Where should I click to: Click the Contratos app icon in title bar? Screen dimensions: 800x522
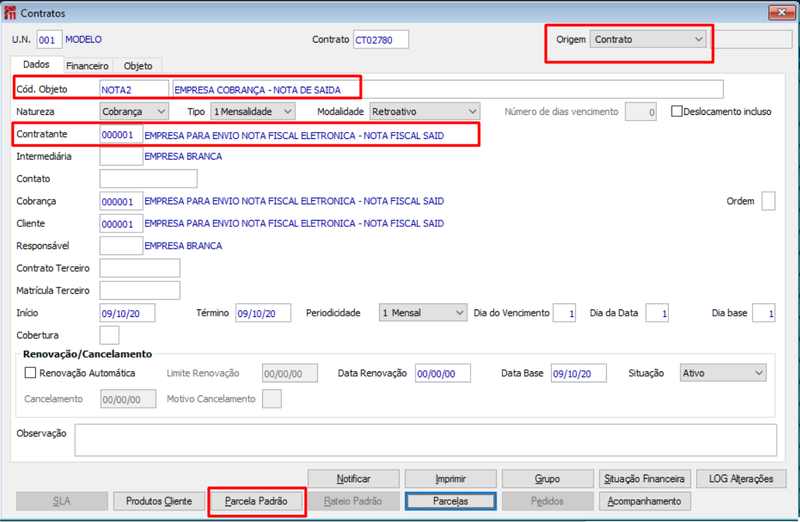pos(9,13)
